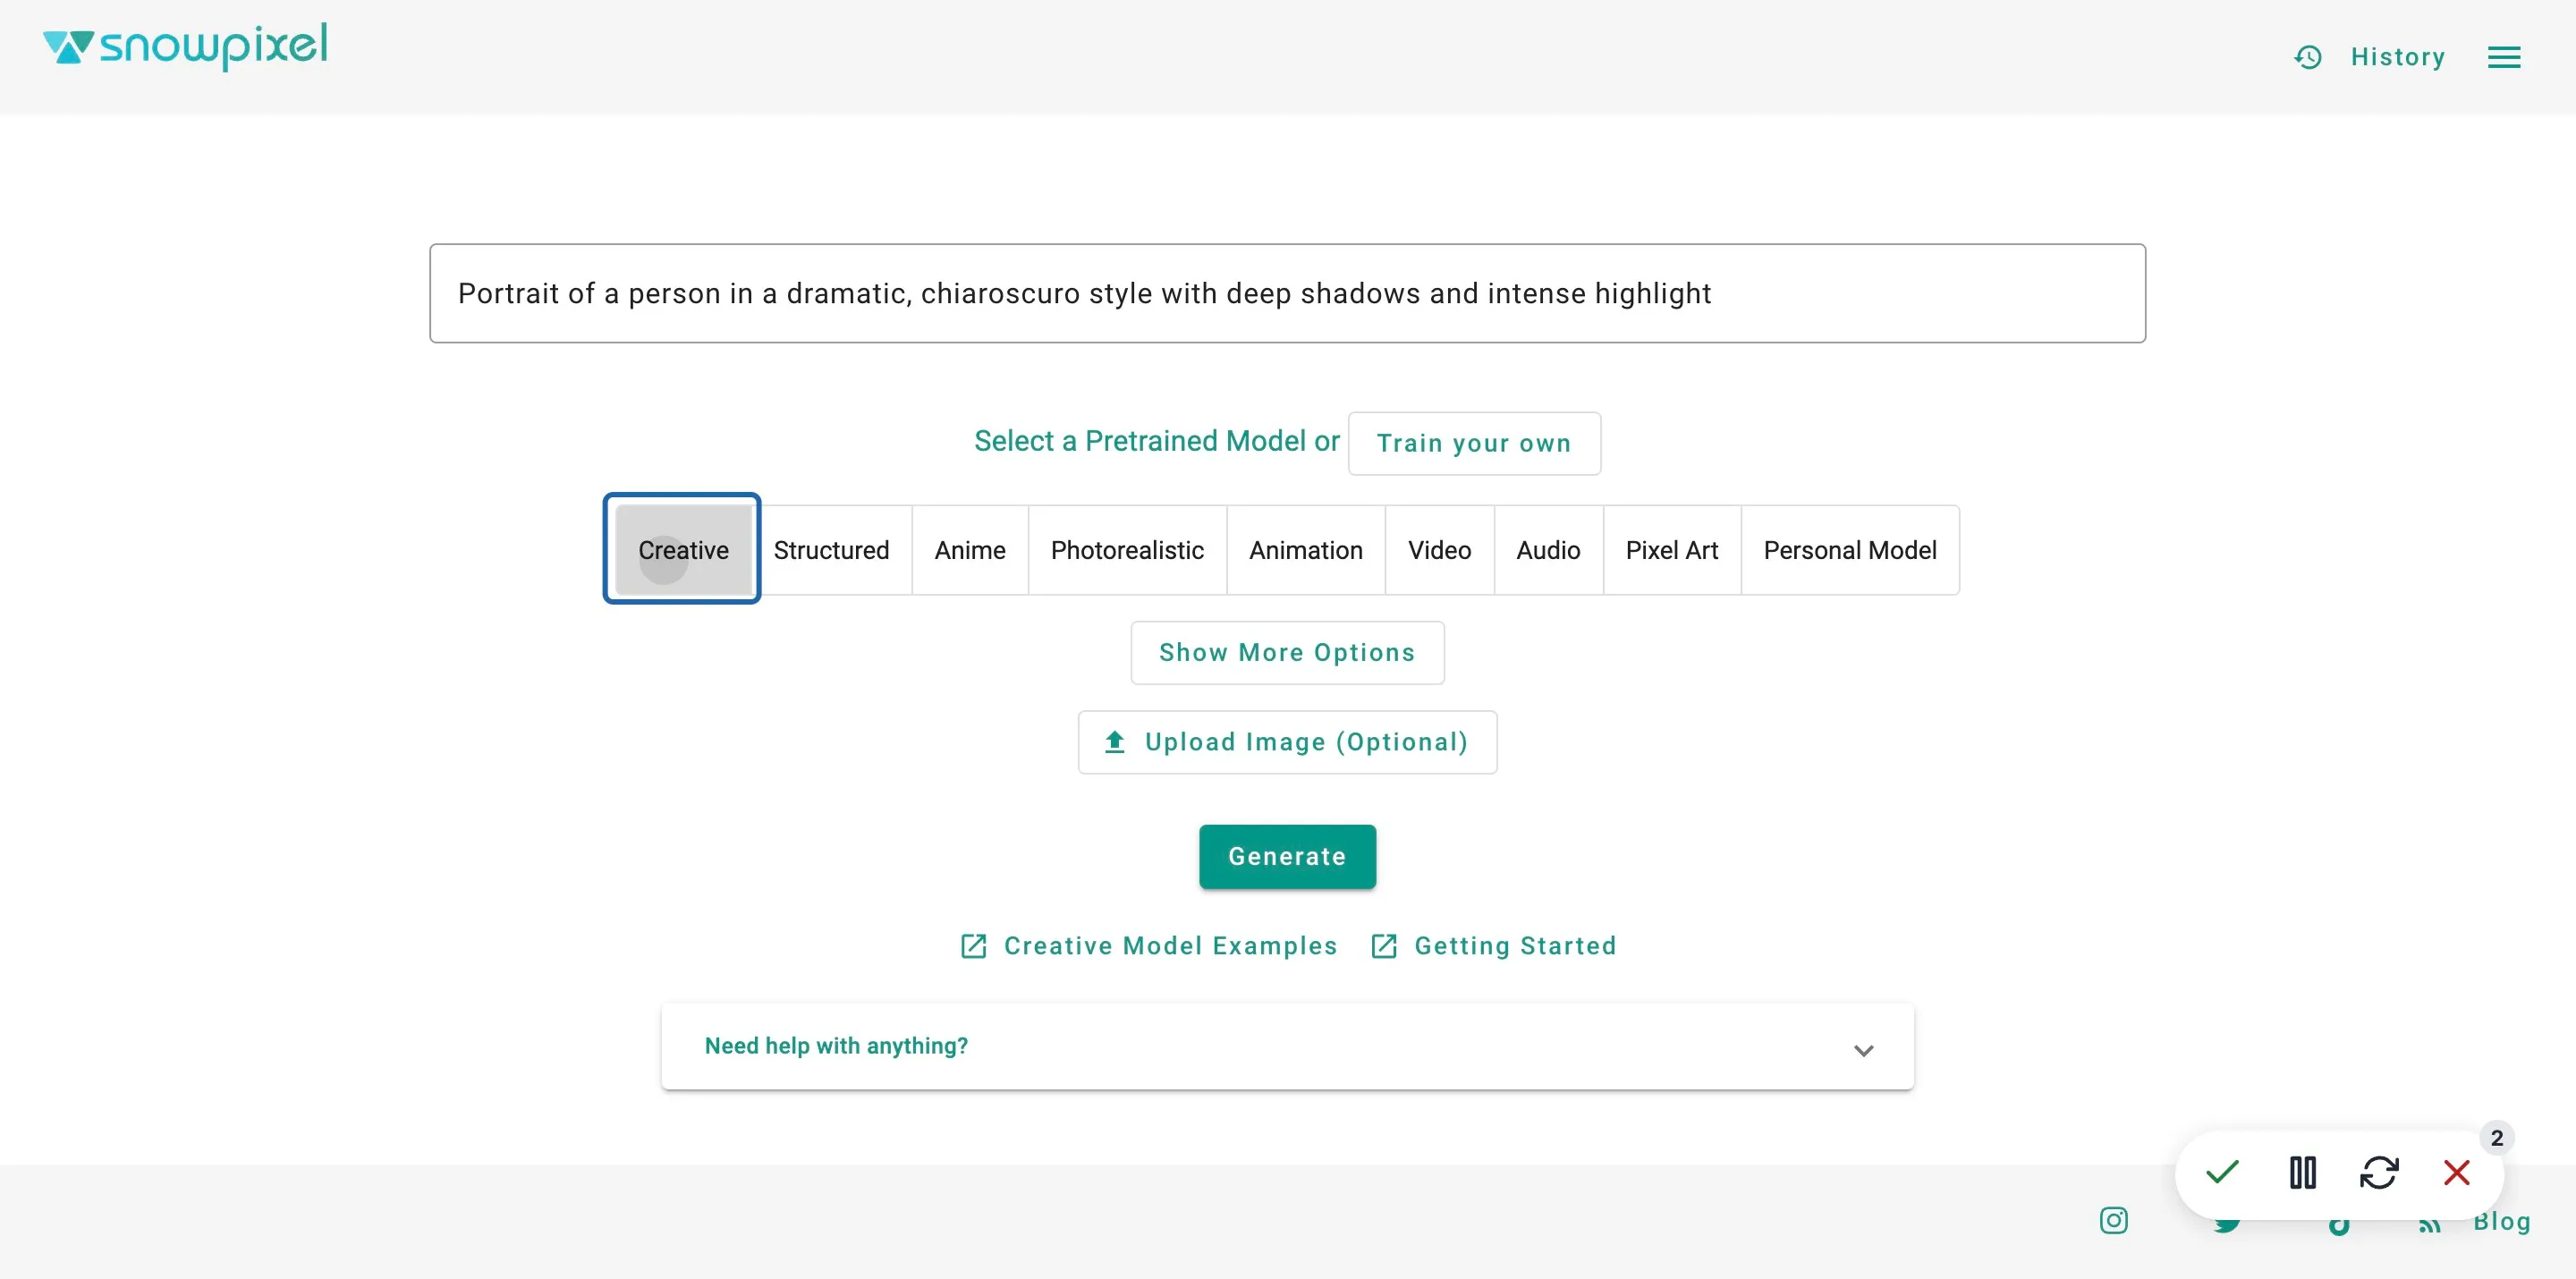Click the History clock icon
2576x1279 pixels.
click(x=2307, y=57)
